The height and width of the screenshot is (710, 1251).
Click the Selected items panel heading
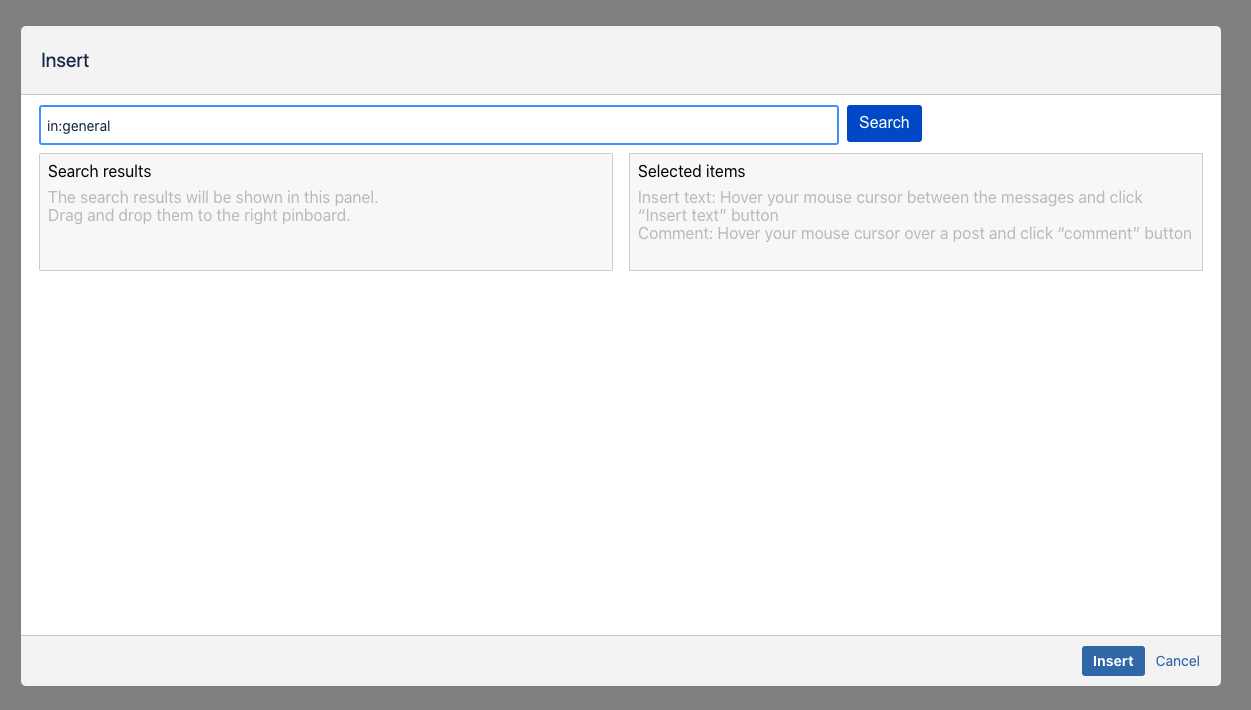coord(691,171)
